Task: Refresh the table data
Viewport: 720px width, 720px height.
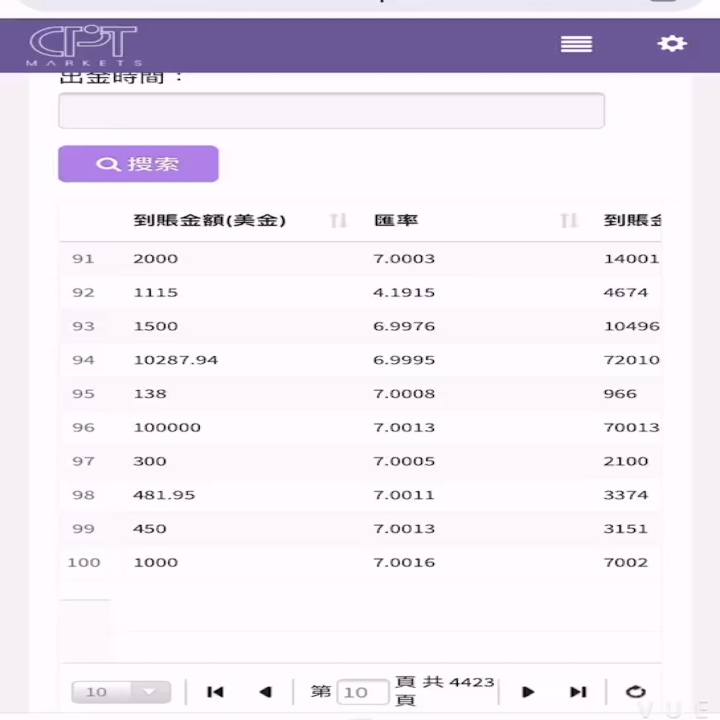Action: pyautogui.click(x=636, y=692)
